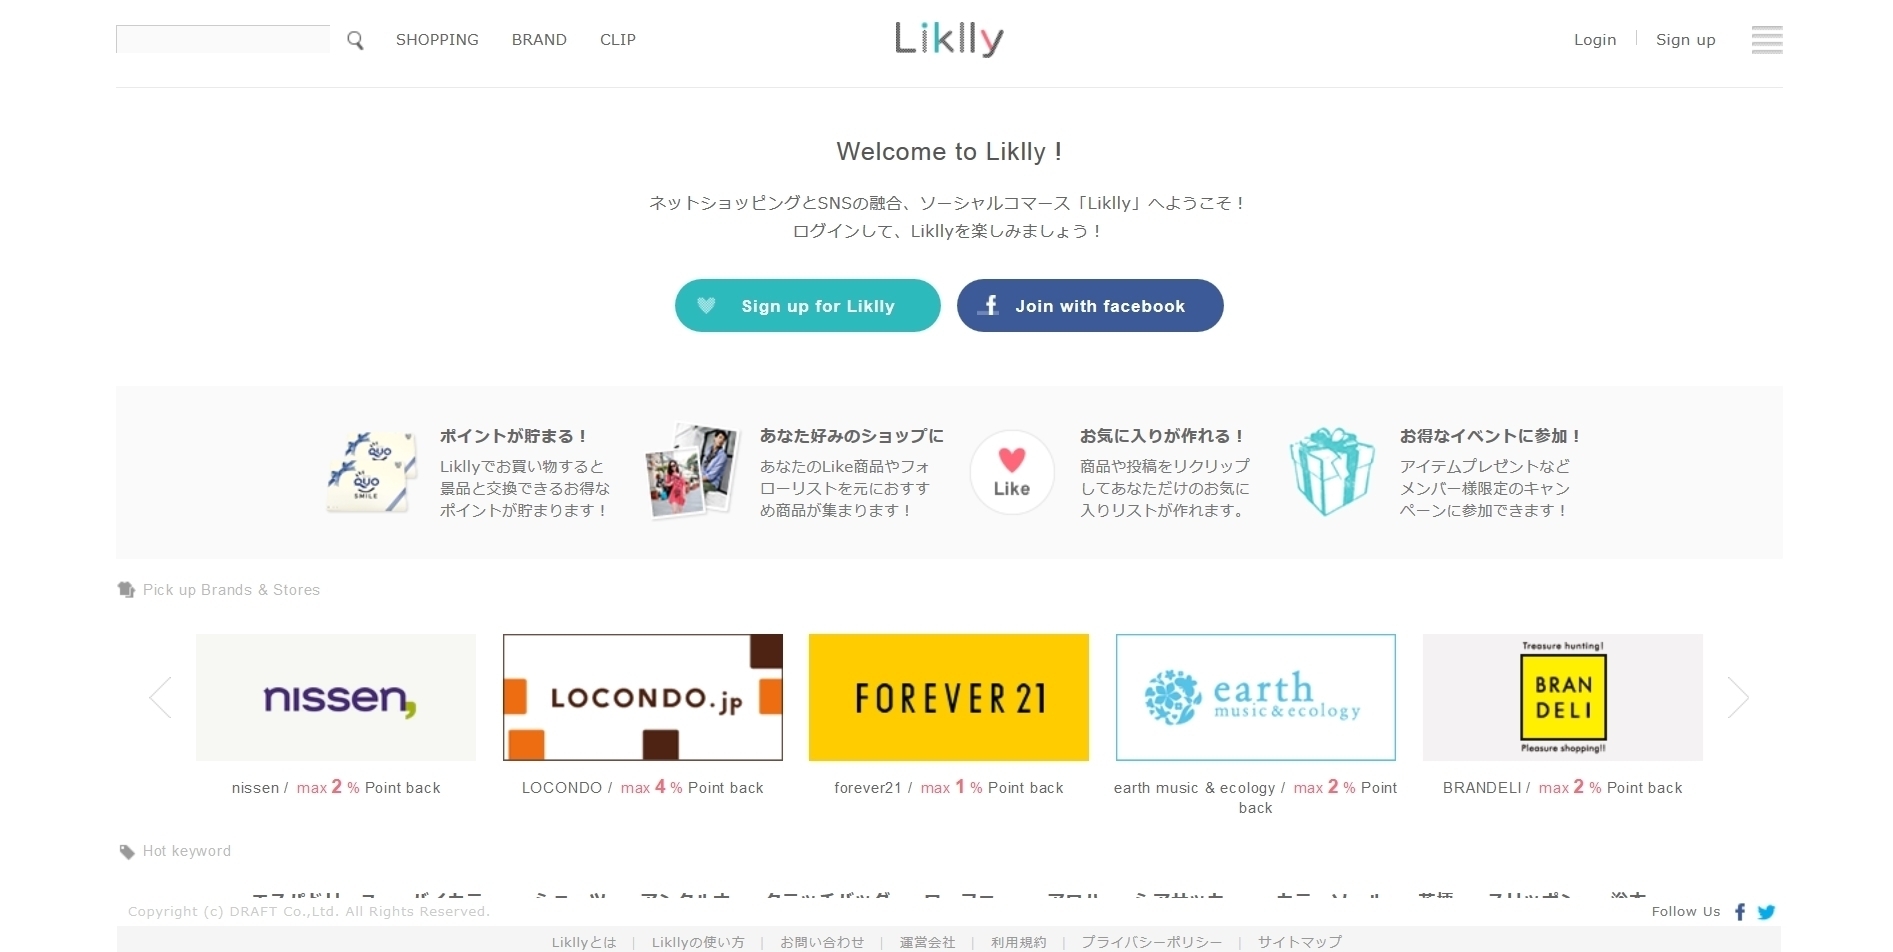This screenshot has height=952, width=1893.
Task: Open the FOREVER 21 brand thumbnail
Action: (949, 697)
